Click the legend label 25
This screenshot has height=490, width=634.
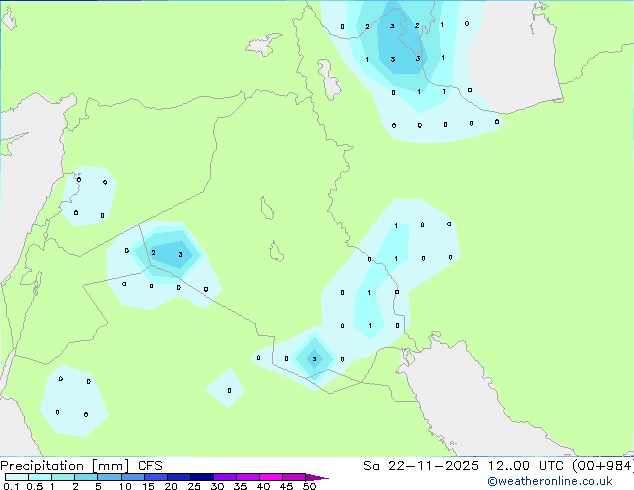pos(194,486)
